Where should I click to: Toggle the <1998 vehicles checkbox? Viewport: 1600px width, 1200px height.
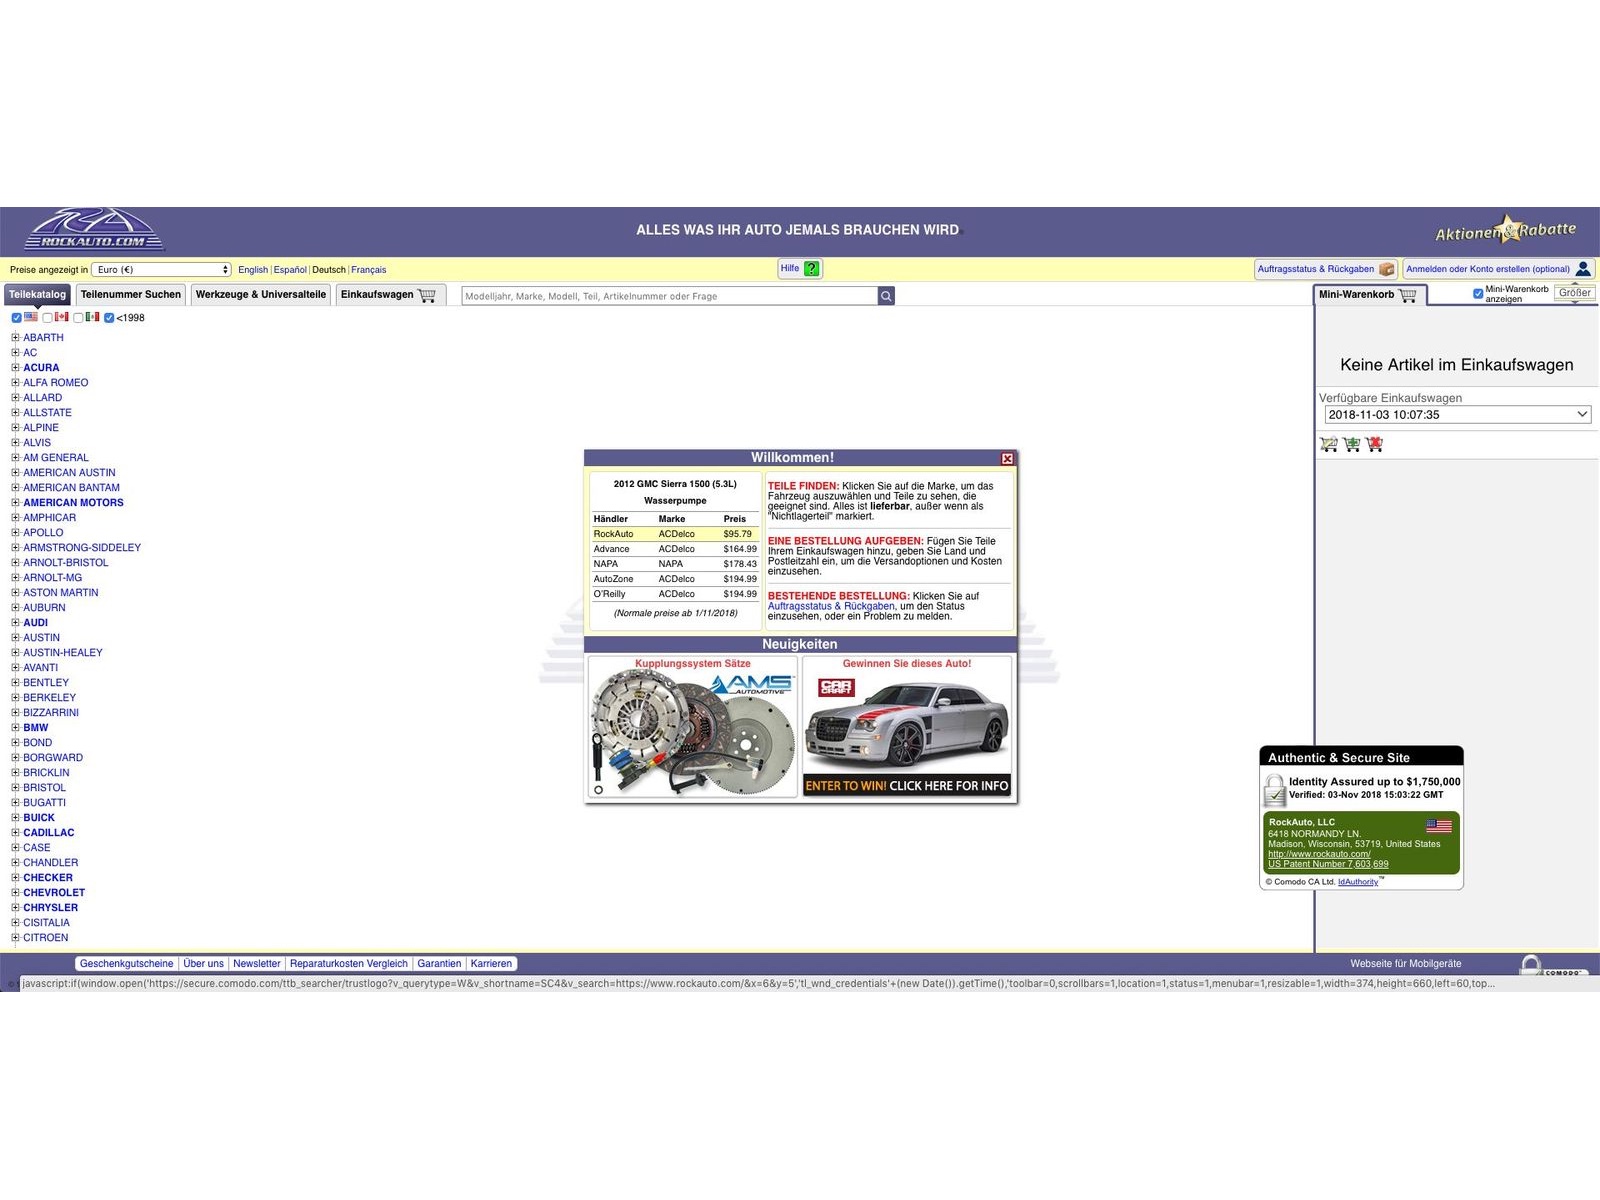(109, 318)
